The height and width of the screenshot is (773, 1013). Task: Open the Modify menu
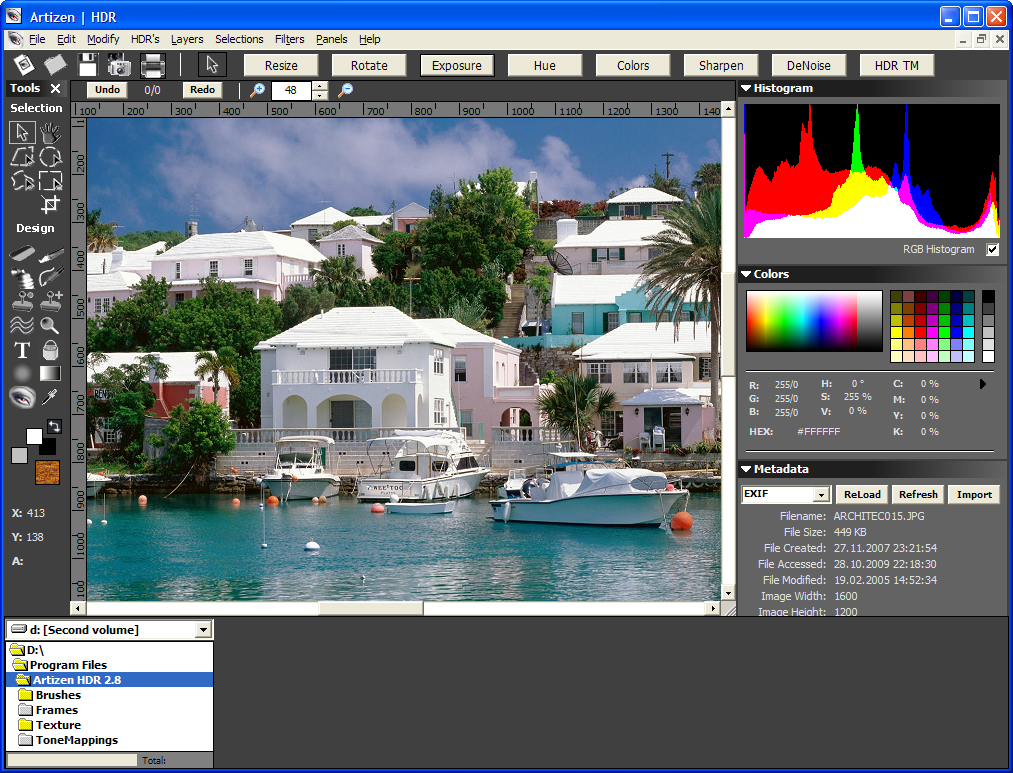pyautogui.click(x=103, y=39)
